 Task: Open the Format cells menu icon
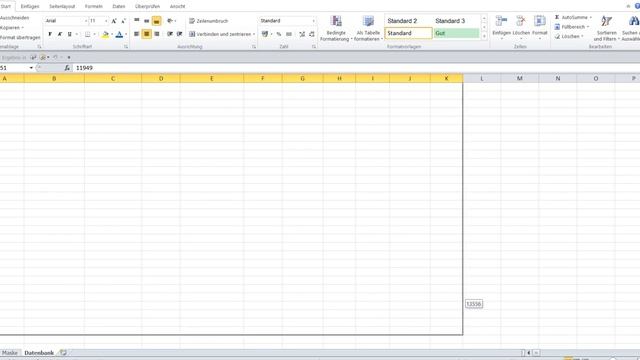pos(540,21)
